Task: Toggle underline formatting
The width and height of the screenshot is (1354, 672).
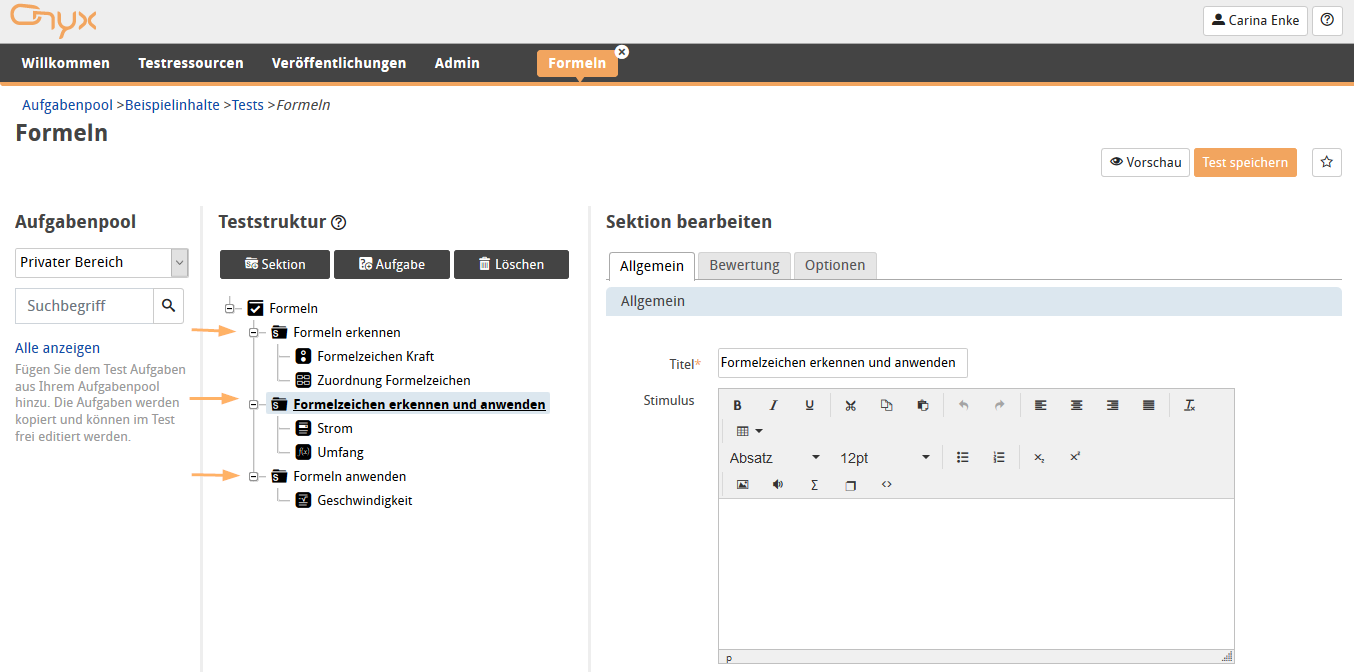Action: (808, 404)
